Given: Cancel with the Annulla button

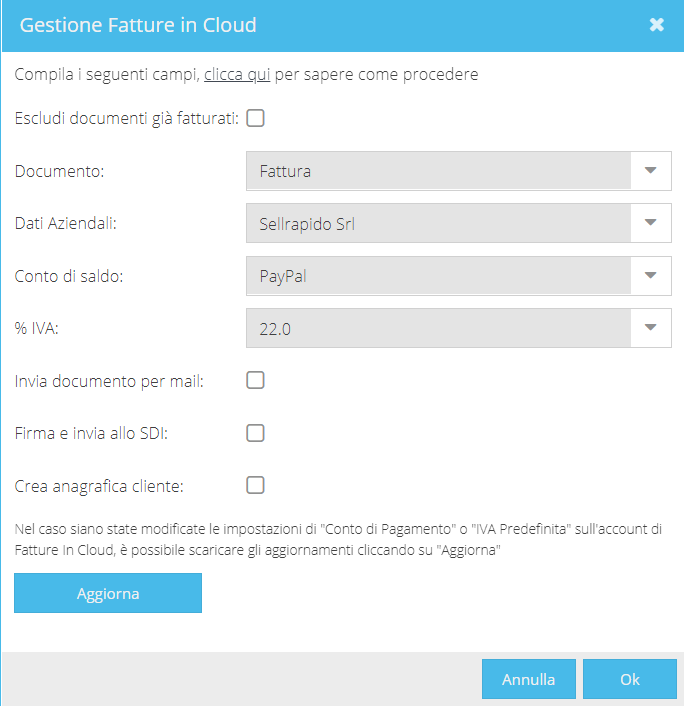Looking at the screenshot, I should [529, 679].
